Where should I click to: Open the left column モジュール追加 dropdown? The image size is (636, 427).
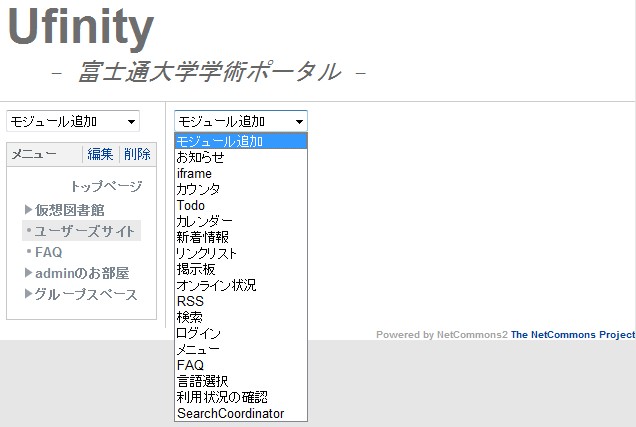pyautogui.click(x=73, y=121)
